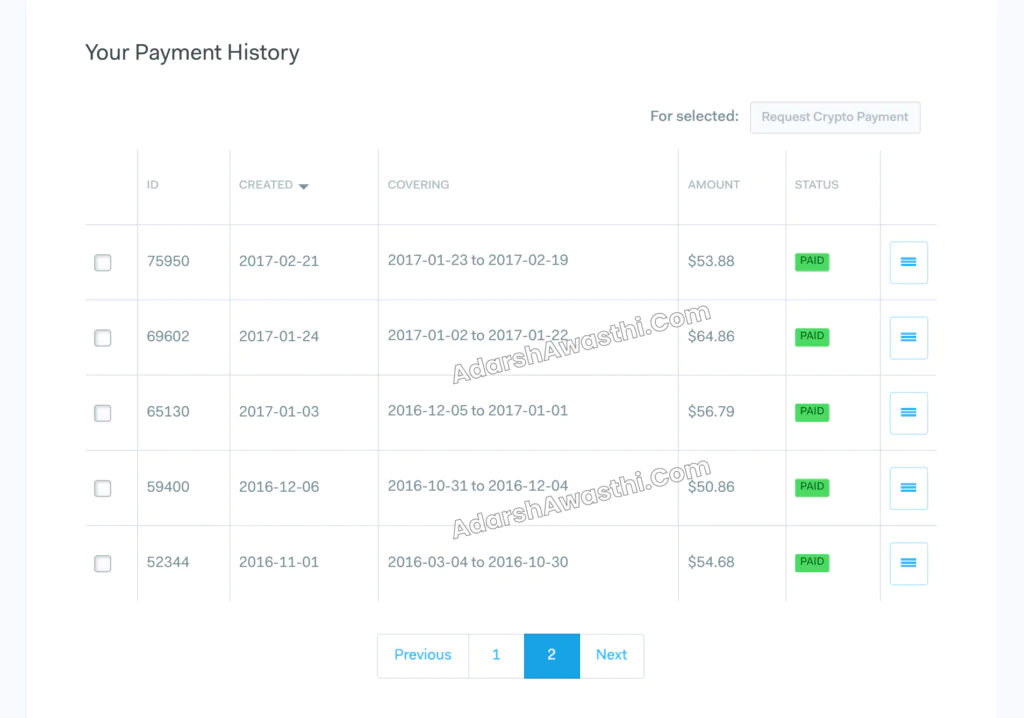Go to the Previous page
This screenshot has height=718, width=1024.
[422, 655]
